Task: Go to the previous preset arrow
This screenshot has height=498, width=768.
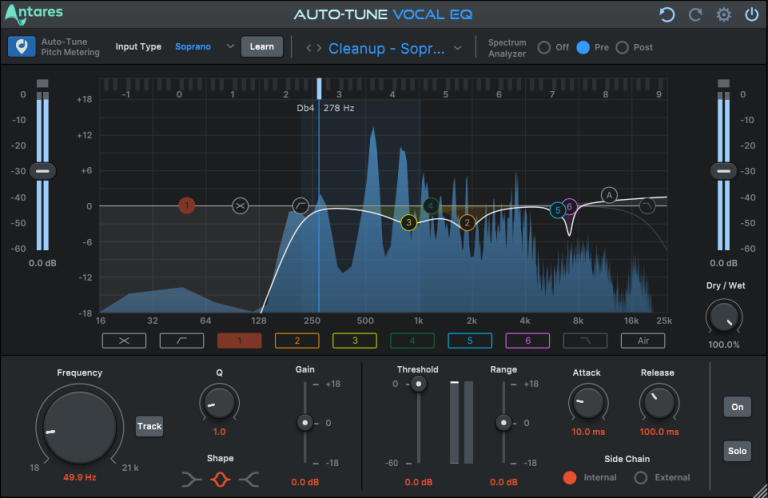Action: (309, 47)
